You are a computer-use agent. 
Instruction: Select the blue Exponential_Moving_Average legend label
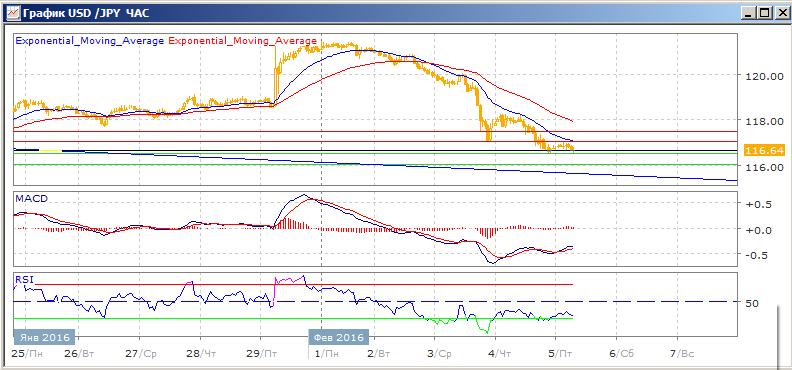pyautogui.click(x=89, y=41)
